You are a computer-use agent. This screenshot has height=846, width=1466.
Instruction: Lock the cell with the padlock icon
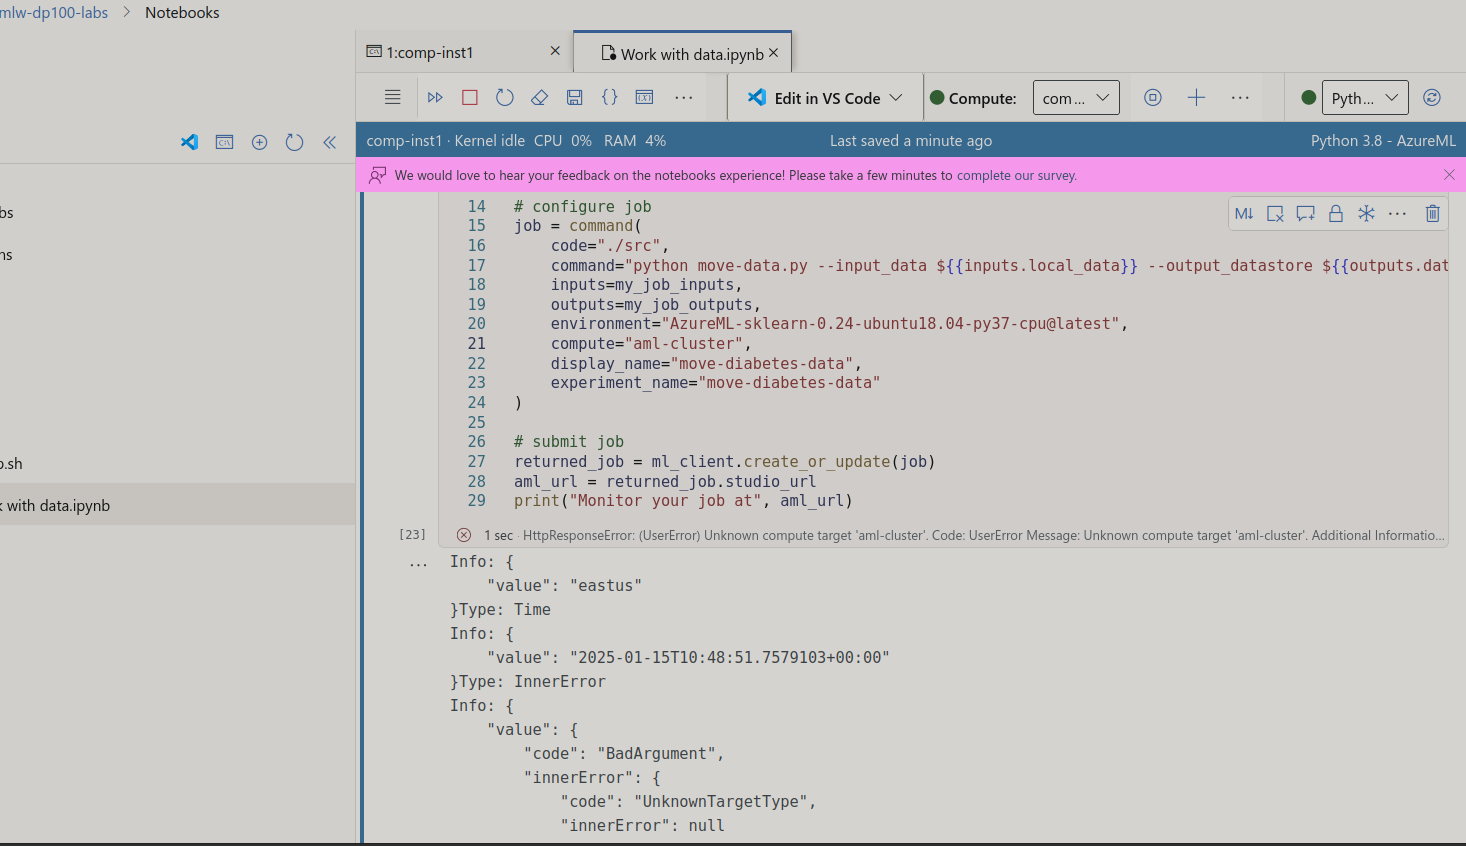coord(1336,213)
